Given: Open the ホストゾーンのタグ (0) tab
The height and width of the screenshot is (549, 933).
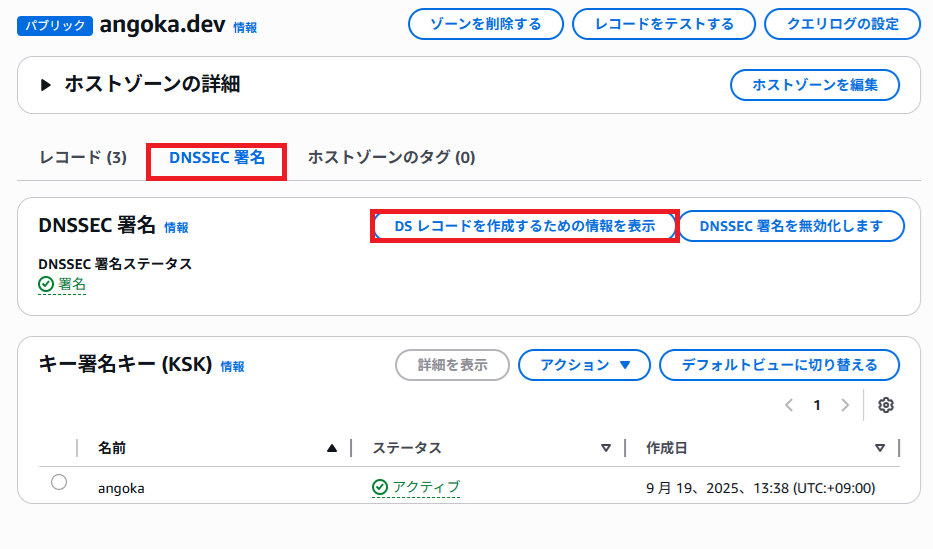Looking at the screenshot, I should [x=391, y=158].
